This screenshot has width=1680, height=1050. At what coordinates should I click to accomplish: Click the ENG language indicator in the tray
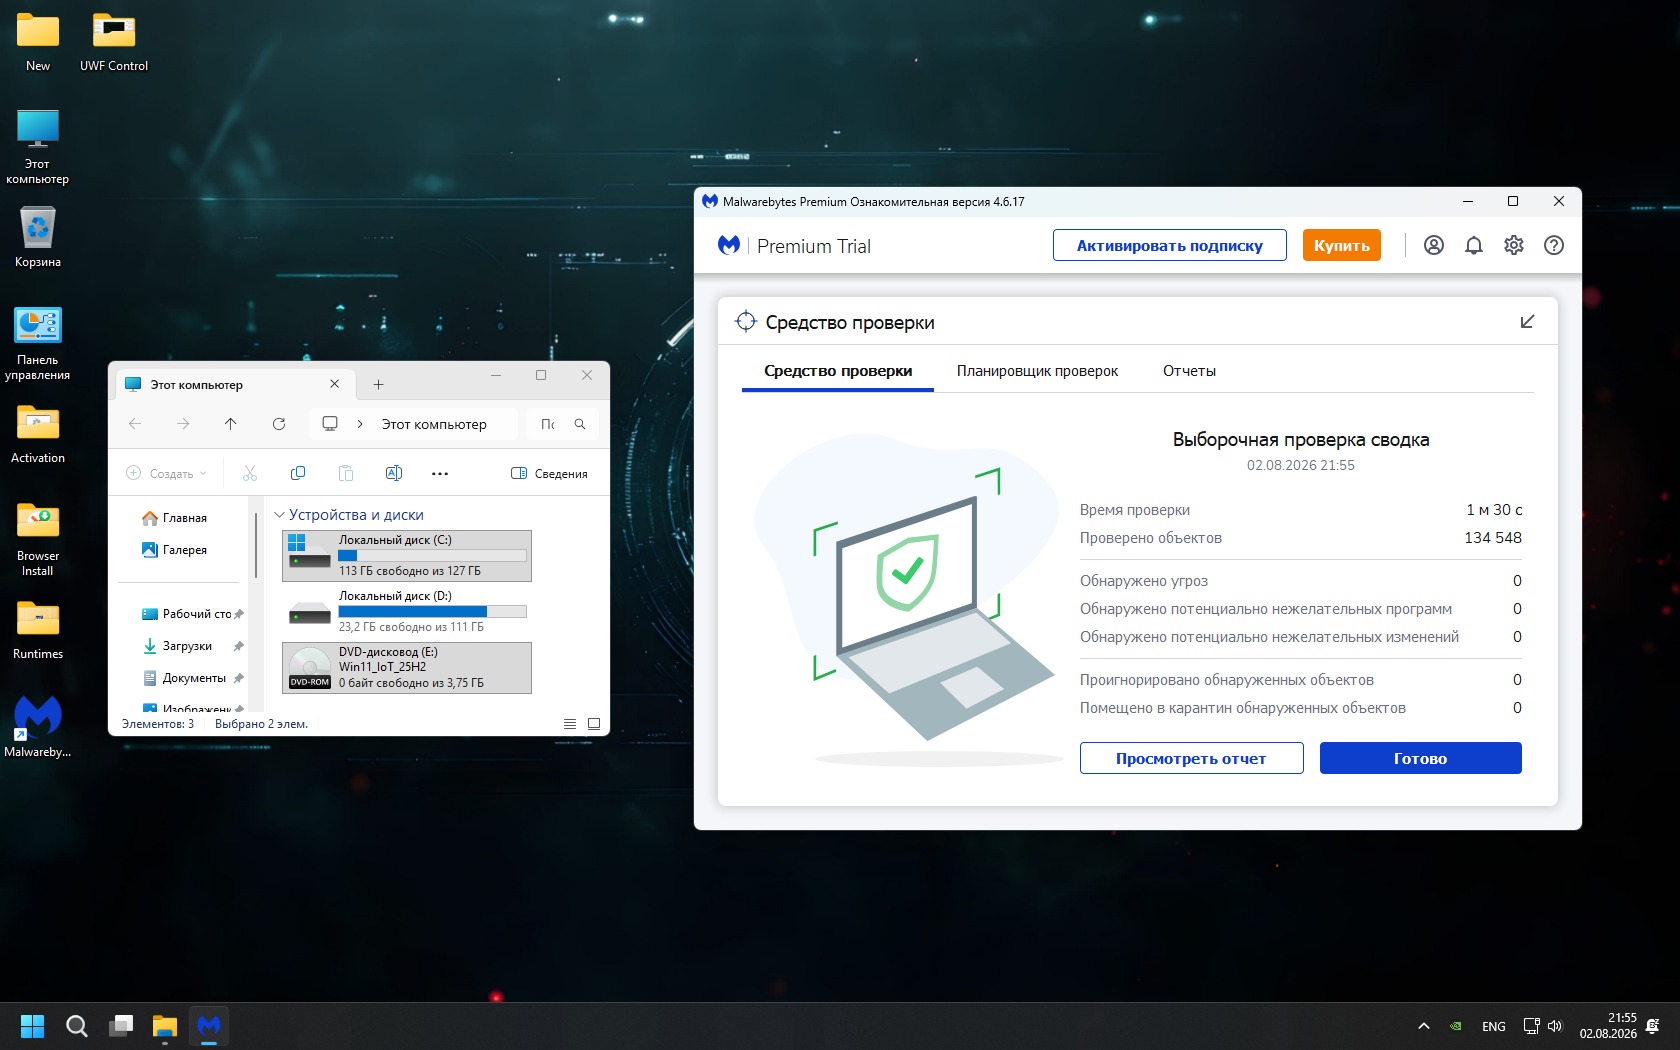pos(1494,1027)
